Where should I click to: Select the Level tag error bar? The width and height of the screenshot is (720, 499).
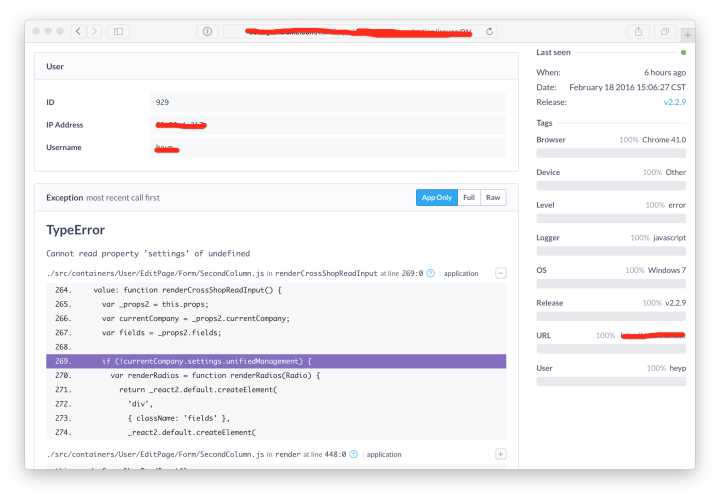tap(611, 218)
